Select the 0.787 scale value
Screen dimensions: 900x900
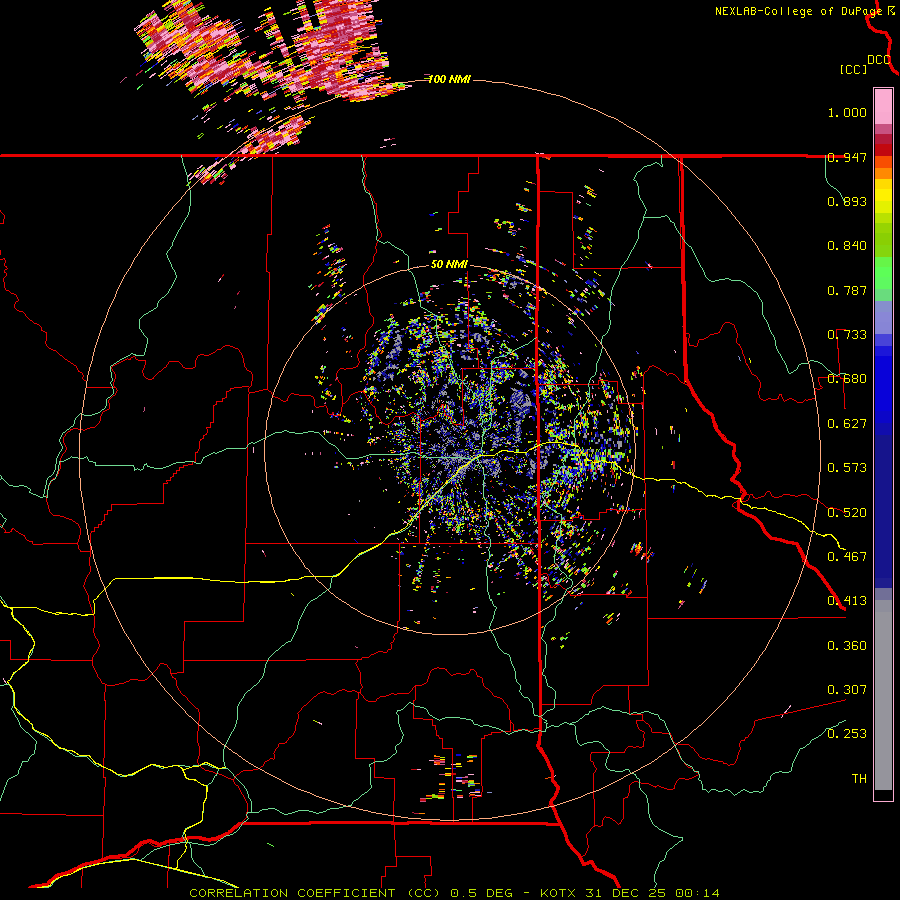point(847,290)
